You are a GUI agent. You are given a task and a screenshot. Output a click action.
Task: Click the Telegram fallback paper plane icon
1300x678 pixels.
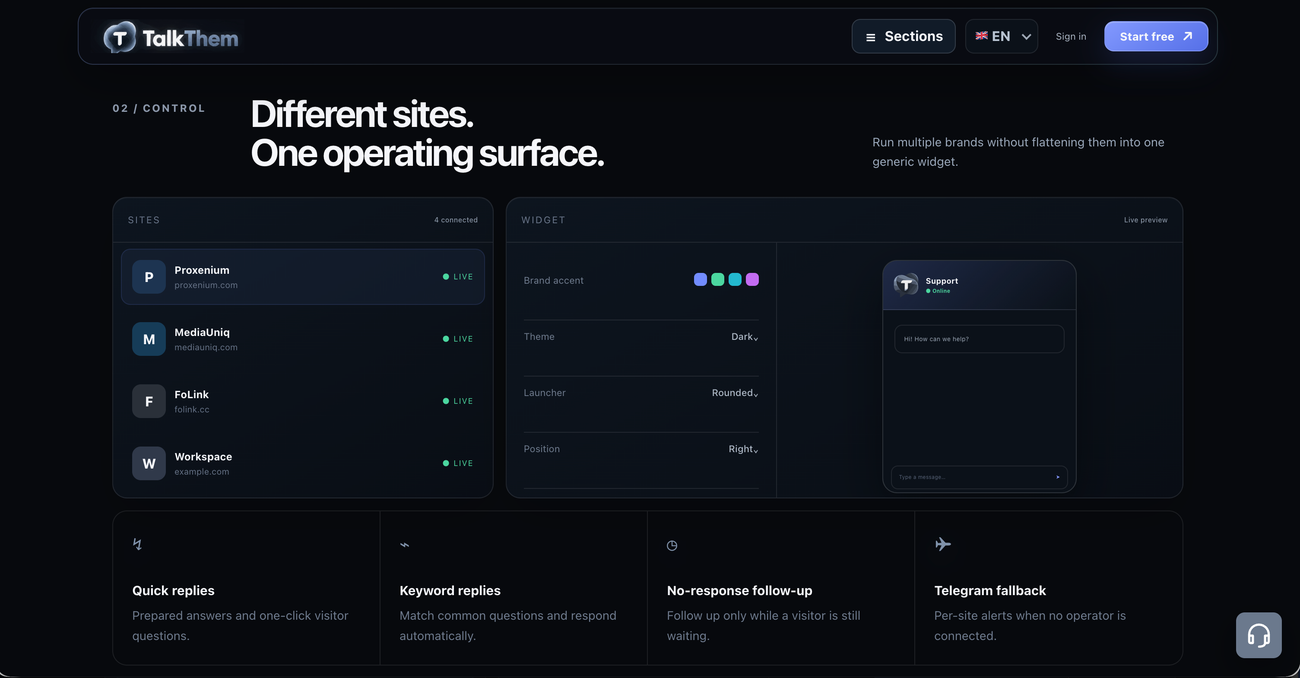[x=943, y=544]
